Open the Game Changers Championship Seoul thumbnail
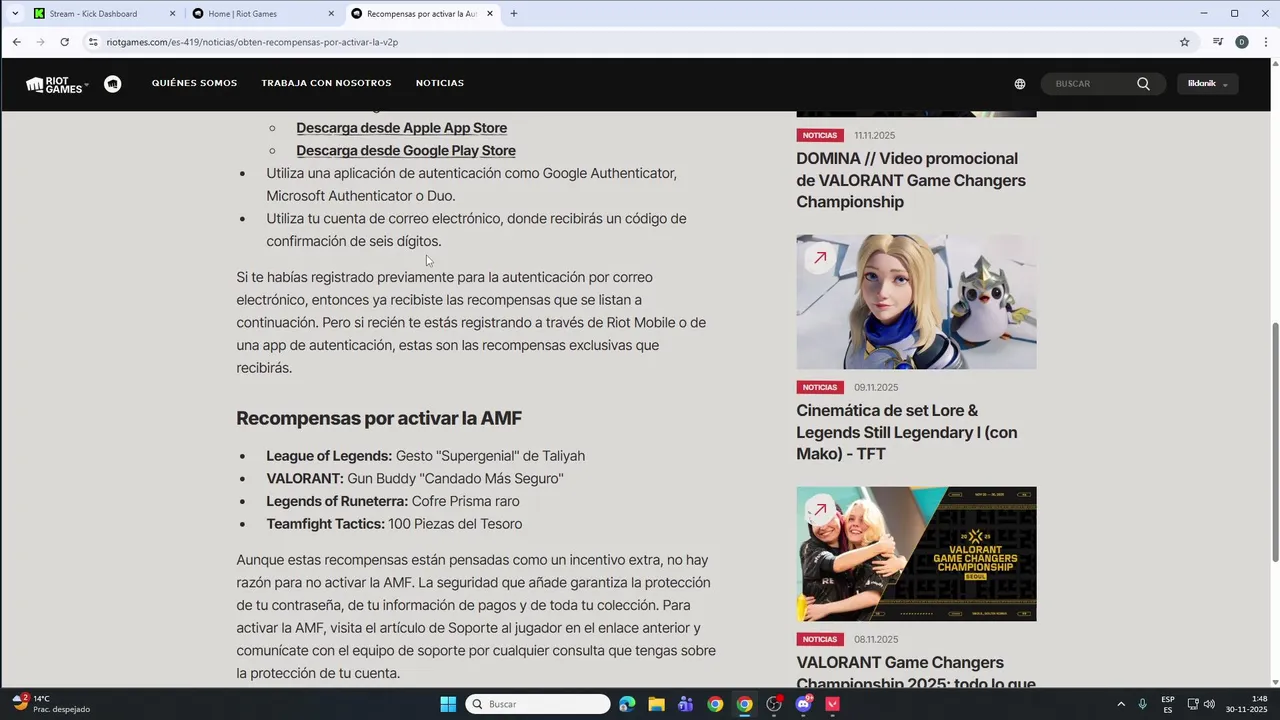Viewport: 1280px width, 720px height. click(x=916, y=554)
